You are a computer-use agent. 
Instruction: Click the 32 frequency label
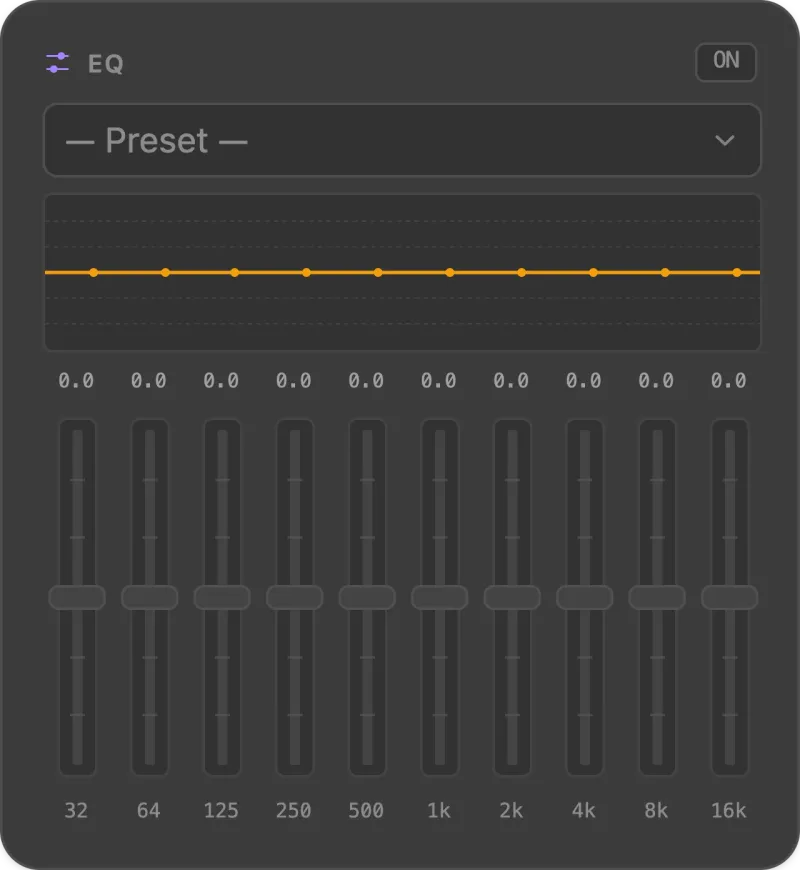coord(76,811)
